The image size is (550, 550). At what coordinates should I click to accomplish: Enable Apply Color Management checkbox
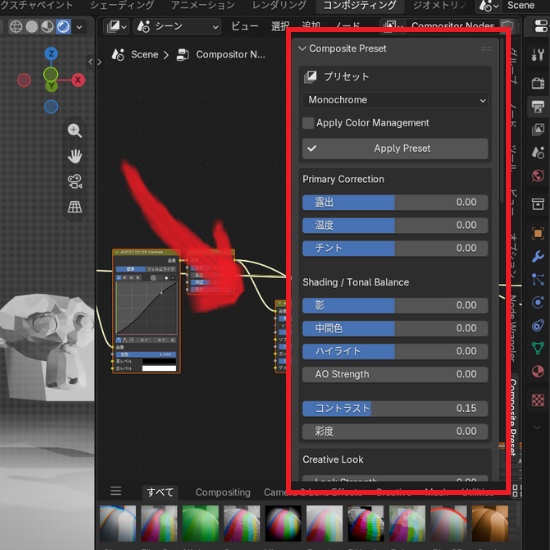(308, 123)
